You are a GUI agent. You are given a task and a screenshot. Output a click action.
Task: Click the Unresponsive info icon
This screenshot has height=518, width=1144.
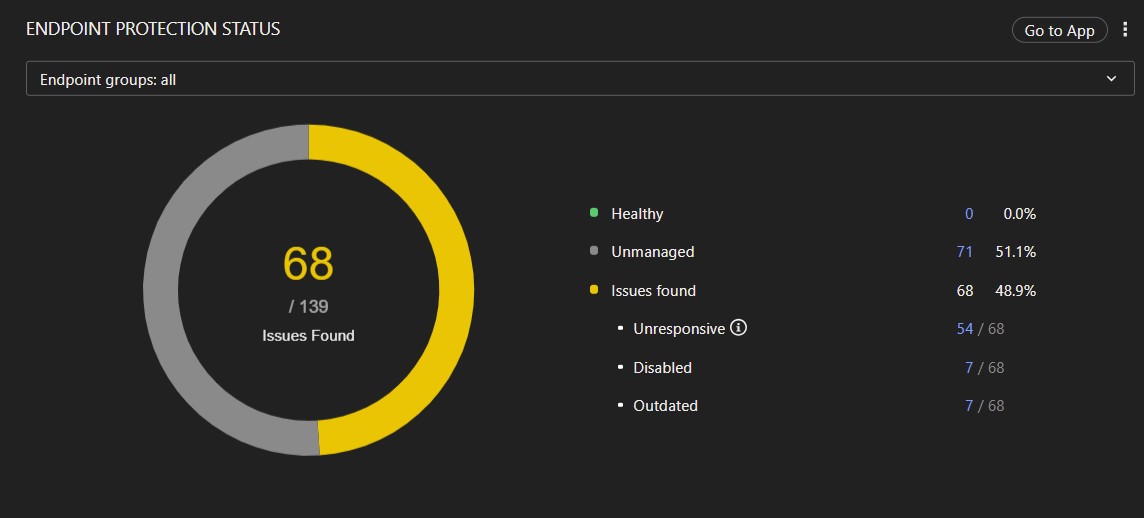pyautogui.click(x=739, y=328)
